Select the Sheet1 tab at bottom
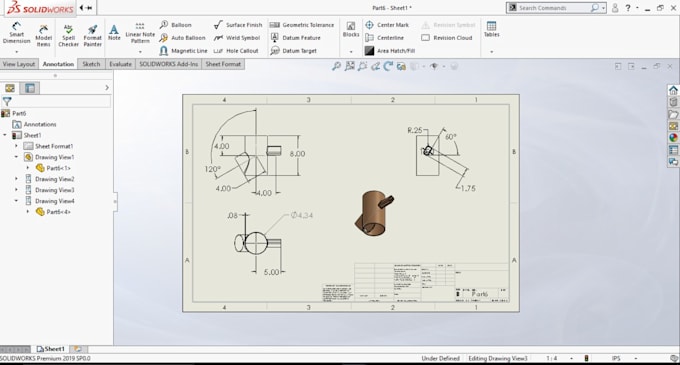The image size is (680, 365). (50, 349)
